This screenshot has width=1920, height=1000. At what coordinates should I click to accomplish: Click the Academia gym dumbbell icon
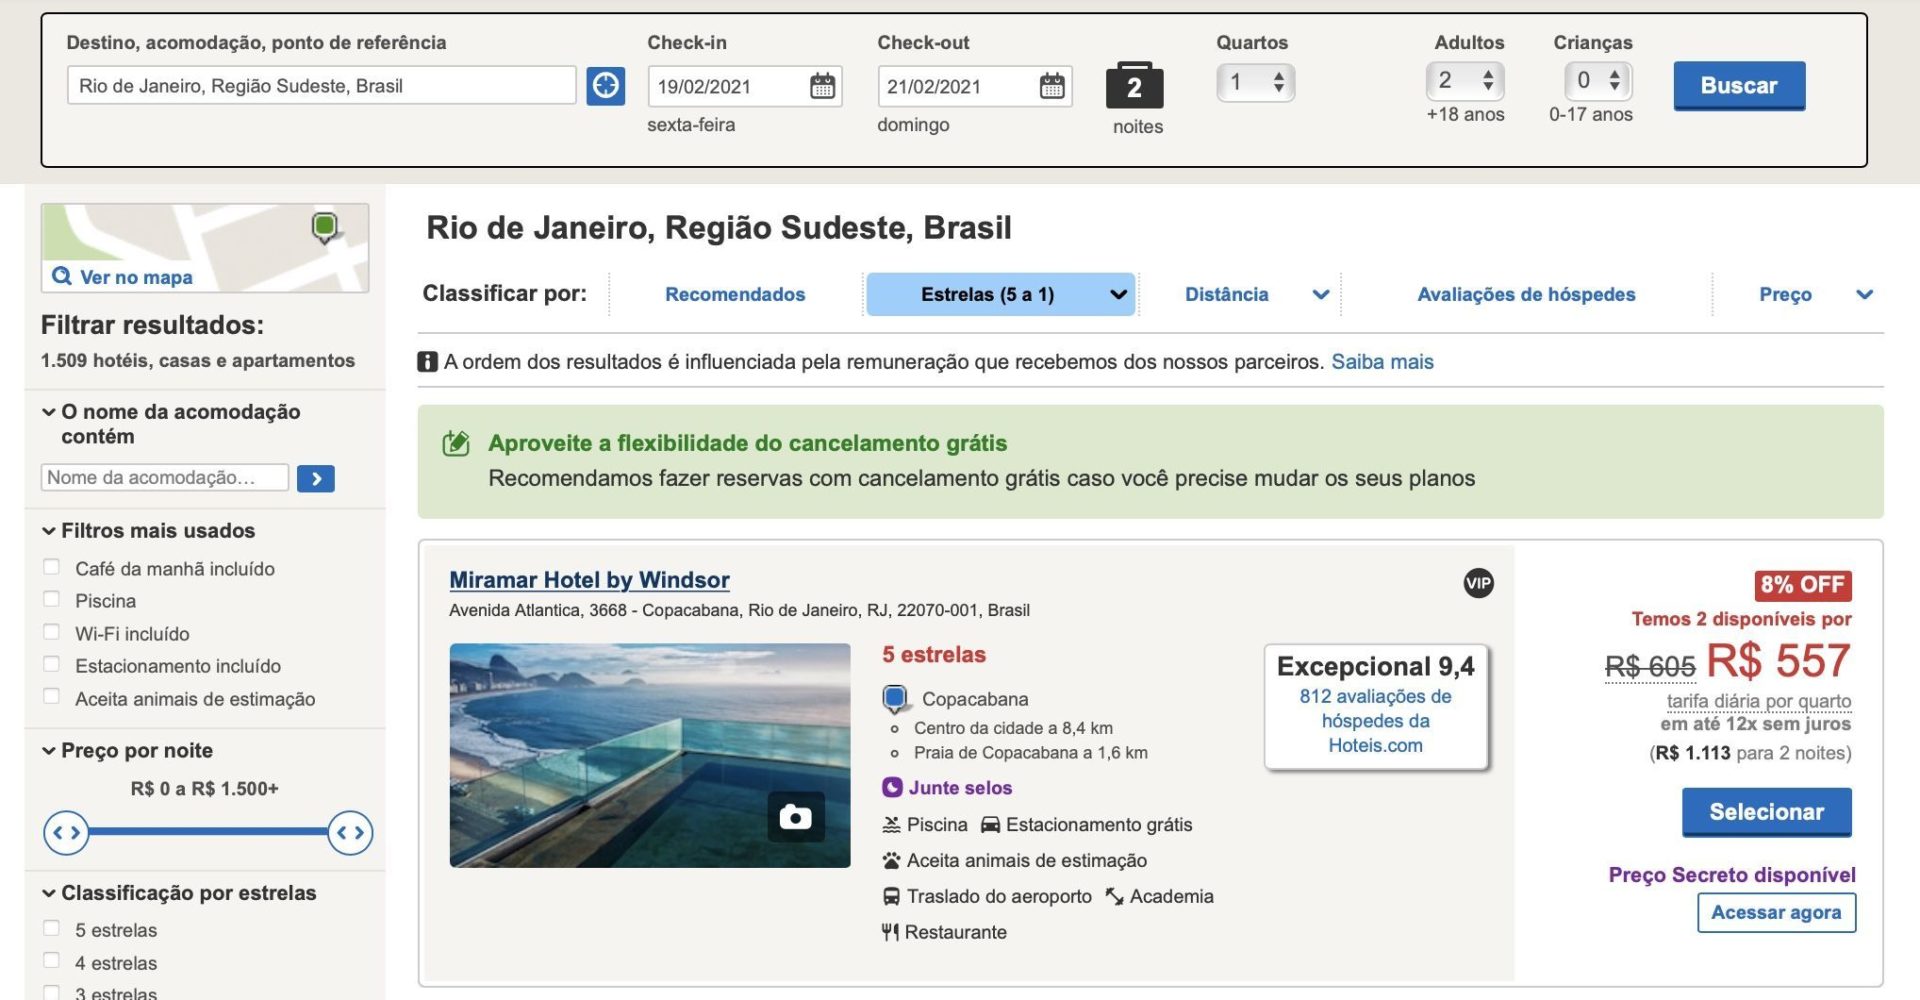(x=1114, y=897)
